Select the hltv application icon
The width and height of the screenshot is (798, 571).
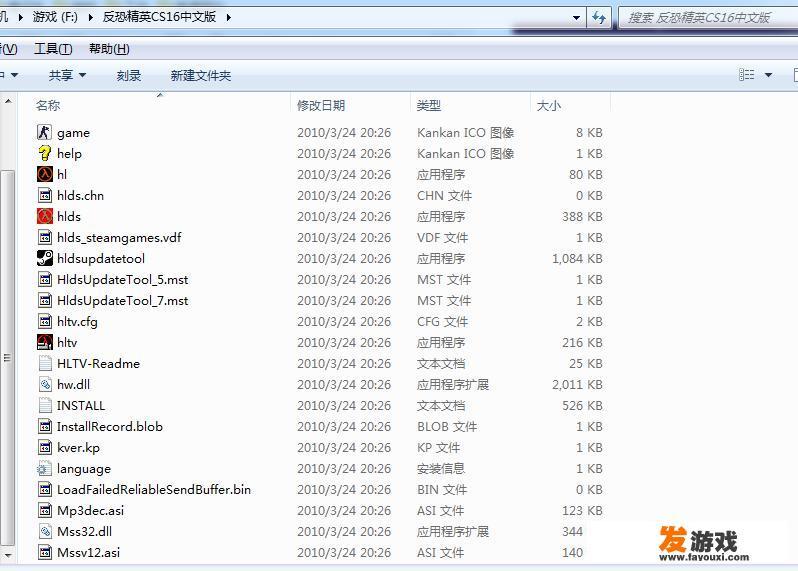44,342
